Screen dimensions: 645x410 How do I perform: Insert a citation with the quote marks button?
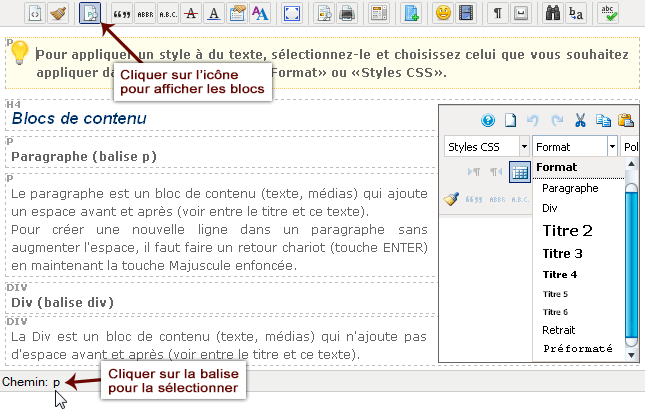(x=122, y=14)
